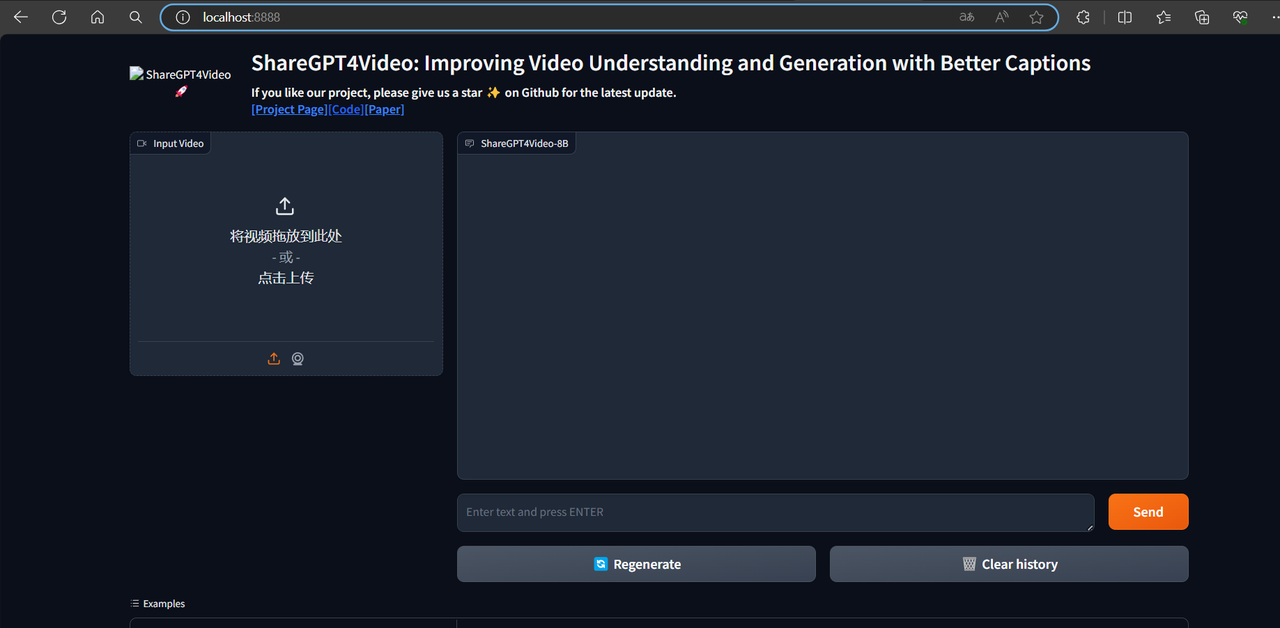Open the Favorites list icon

[1164, 17]
